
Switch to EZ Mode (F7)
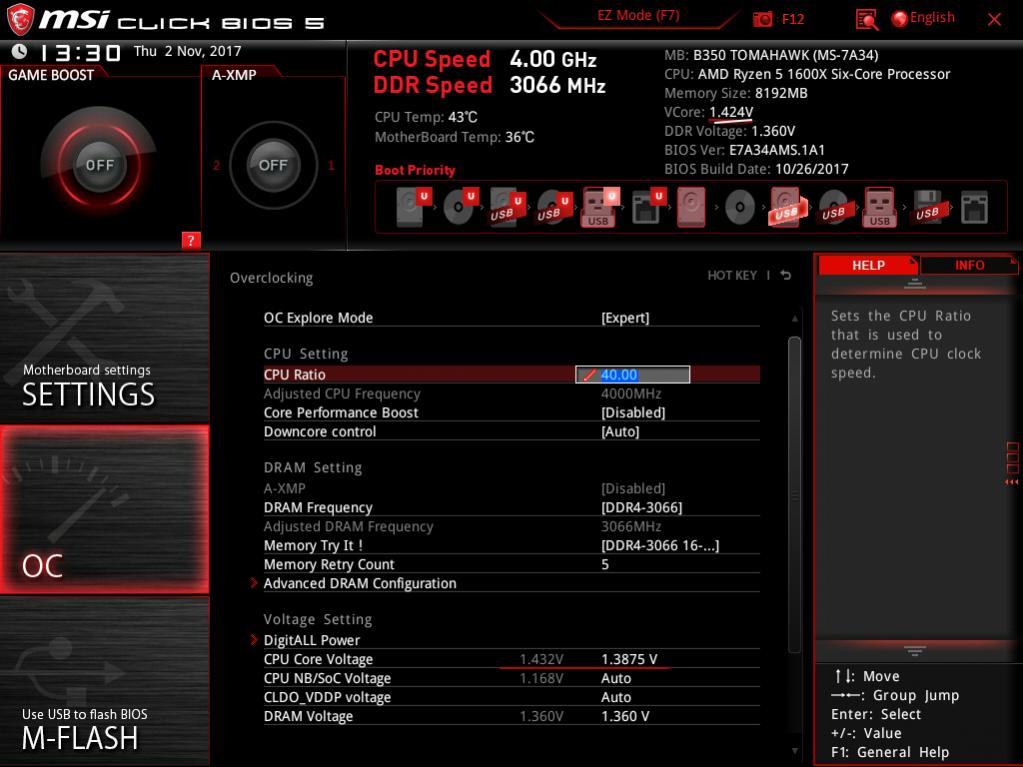[638, 16]
